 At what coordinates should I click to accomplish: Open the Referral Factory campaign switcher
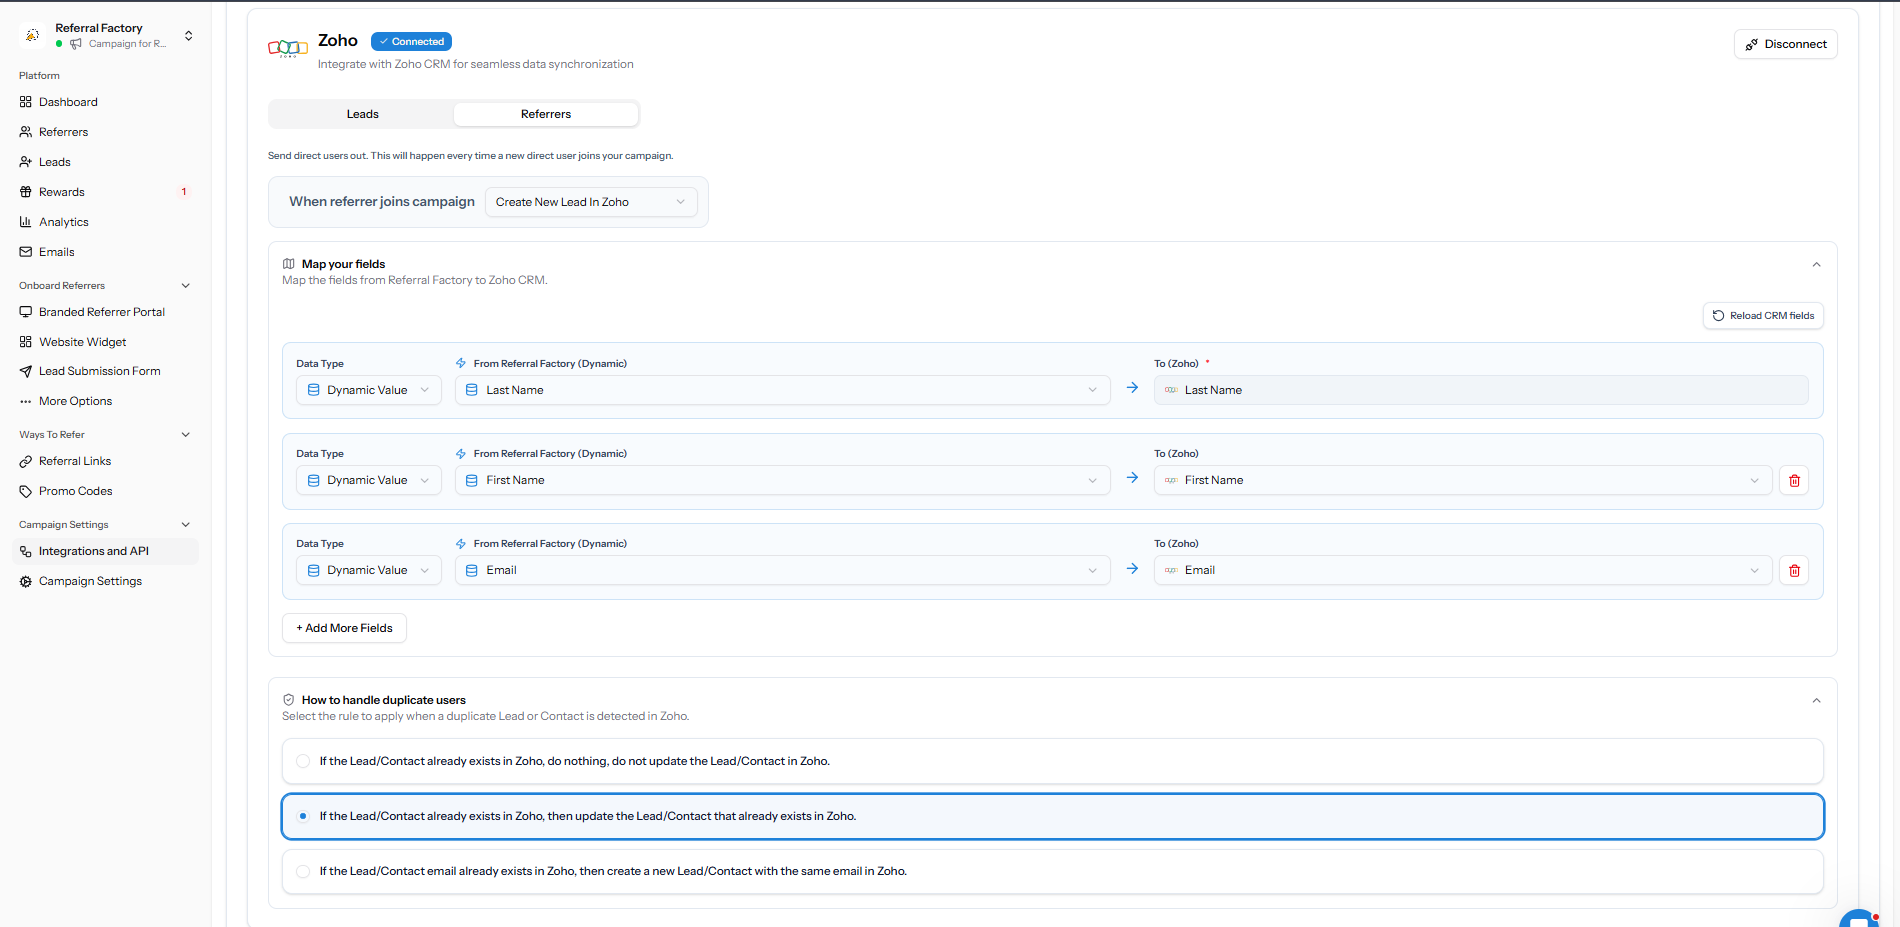click(105, 35)
